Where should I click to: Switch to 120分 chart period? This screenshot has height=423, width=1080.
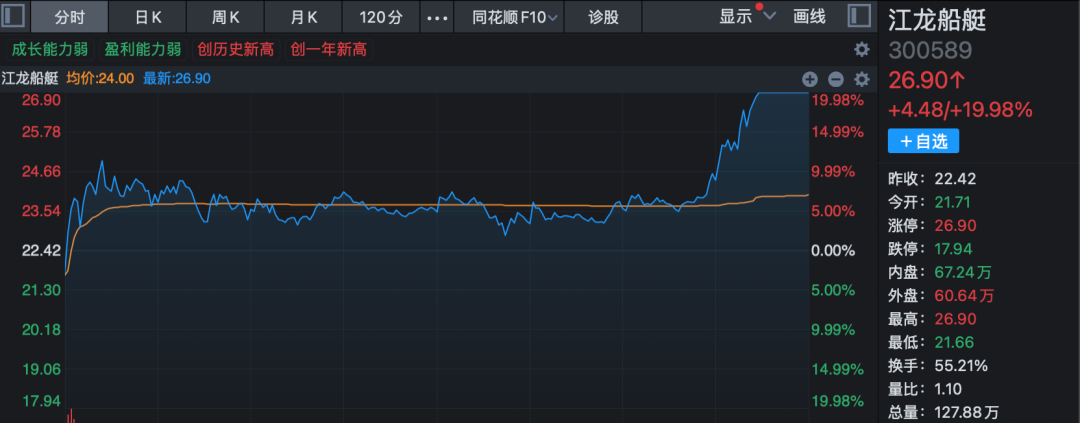(380, 17)
